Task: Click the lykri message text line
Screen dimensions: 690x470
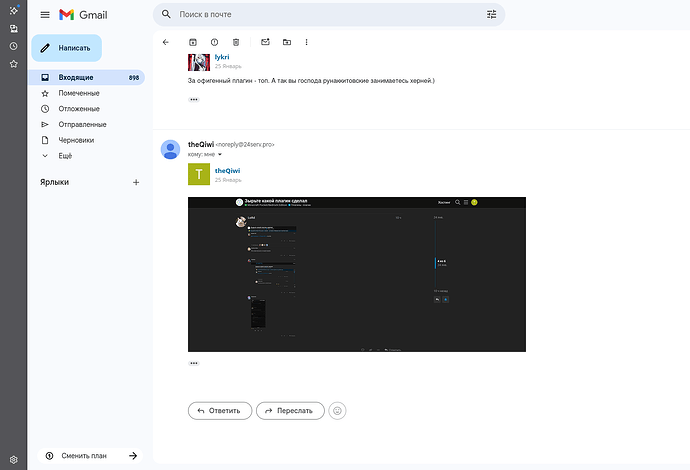Action: click(311, 81)
